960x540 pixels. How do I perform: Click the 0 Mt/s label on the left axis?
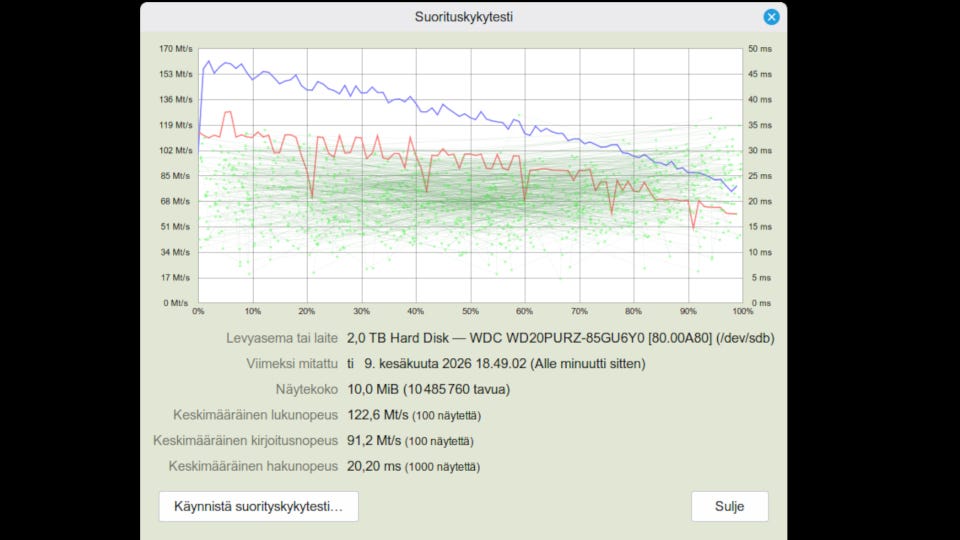(176, 303)
